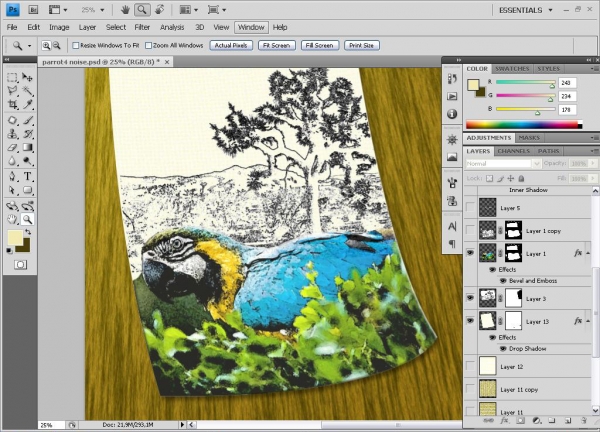
Task: Select the Pen tool
Action: point(12,176)
